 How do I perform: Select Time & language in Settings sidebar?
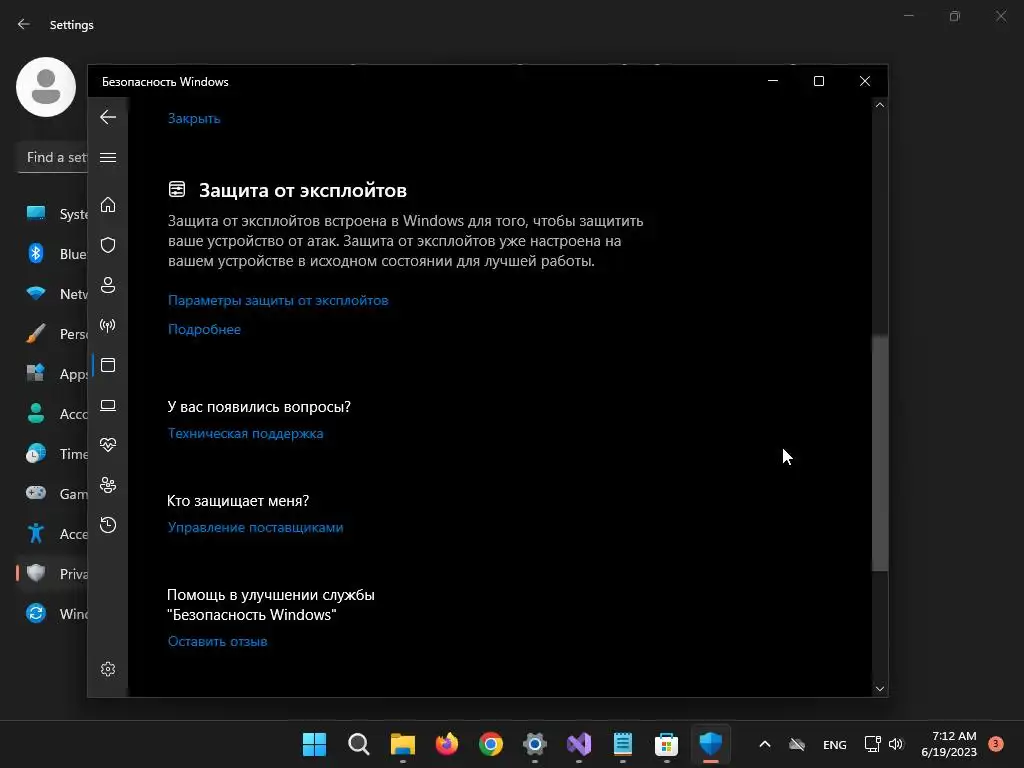tap(52, 454)
